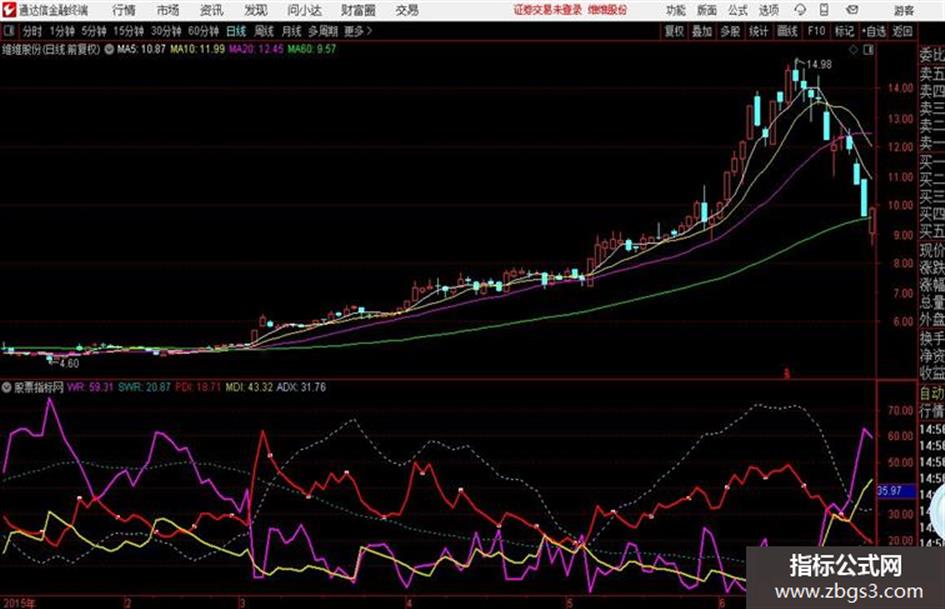
Task: Open the F10 company info button
Action: click(x=817, y=31)
